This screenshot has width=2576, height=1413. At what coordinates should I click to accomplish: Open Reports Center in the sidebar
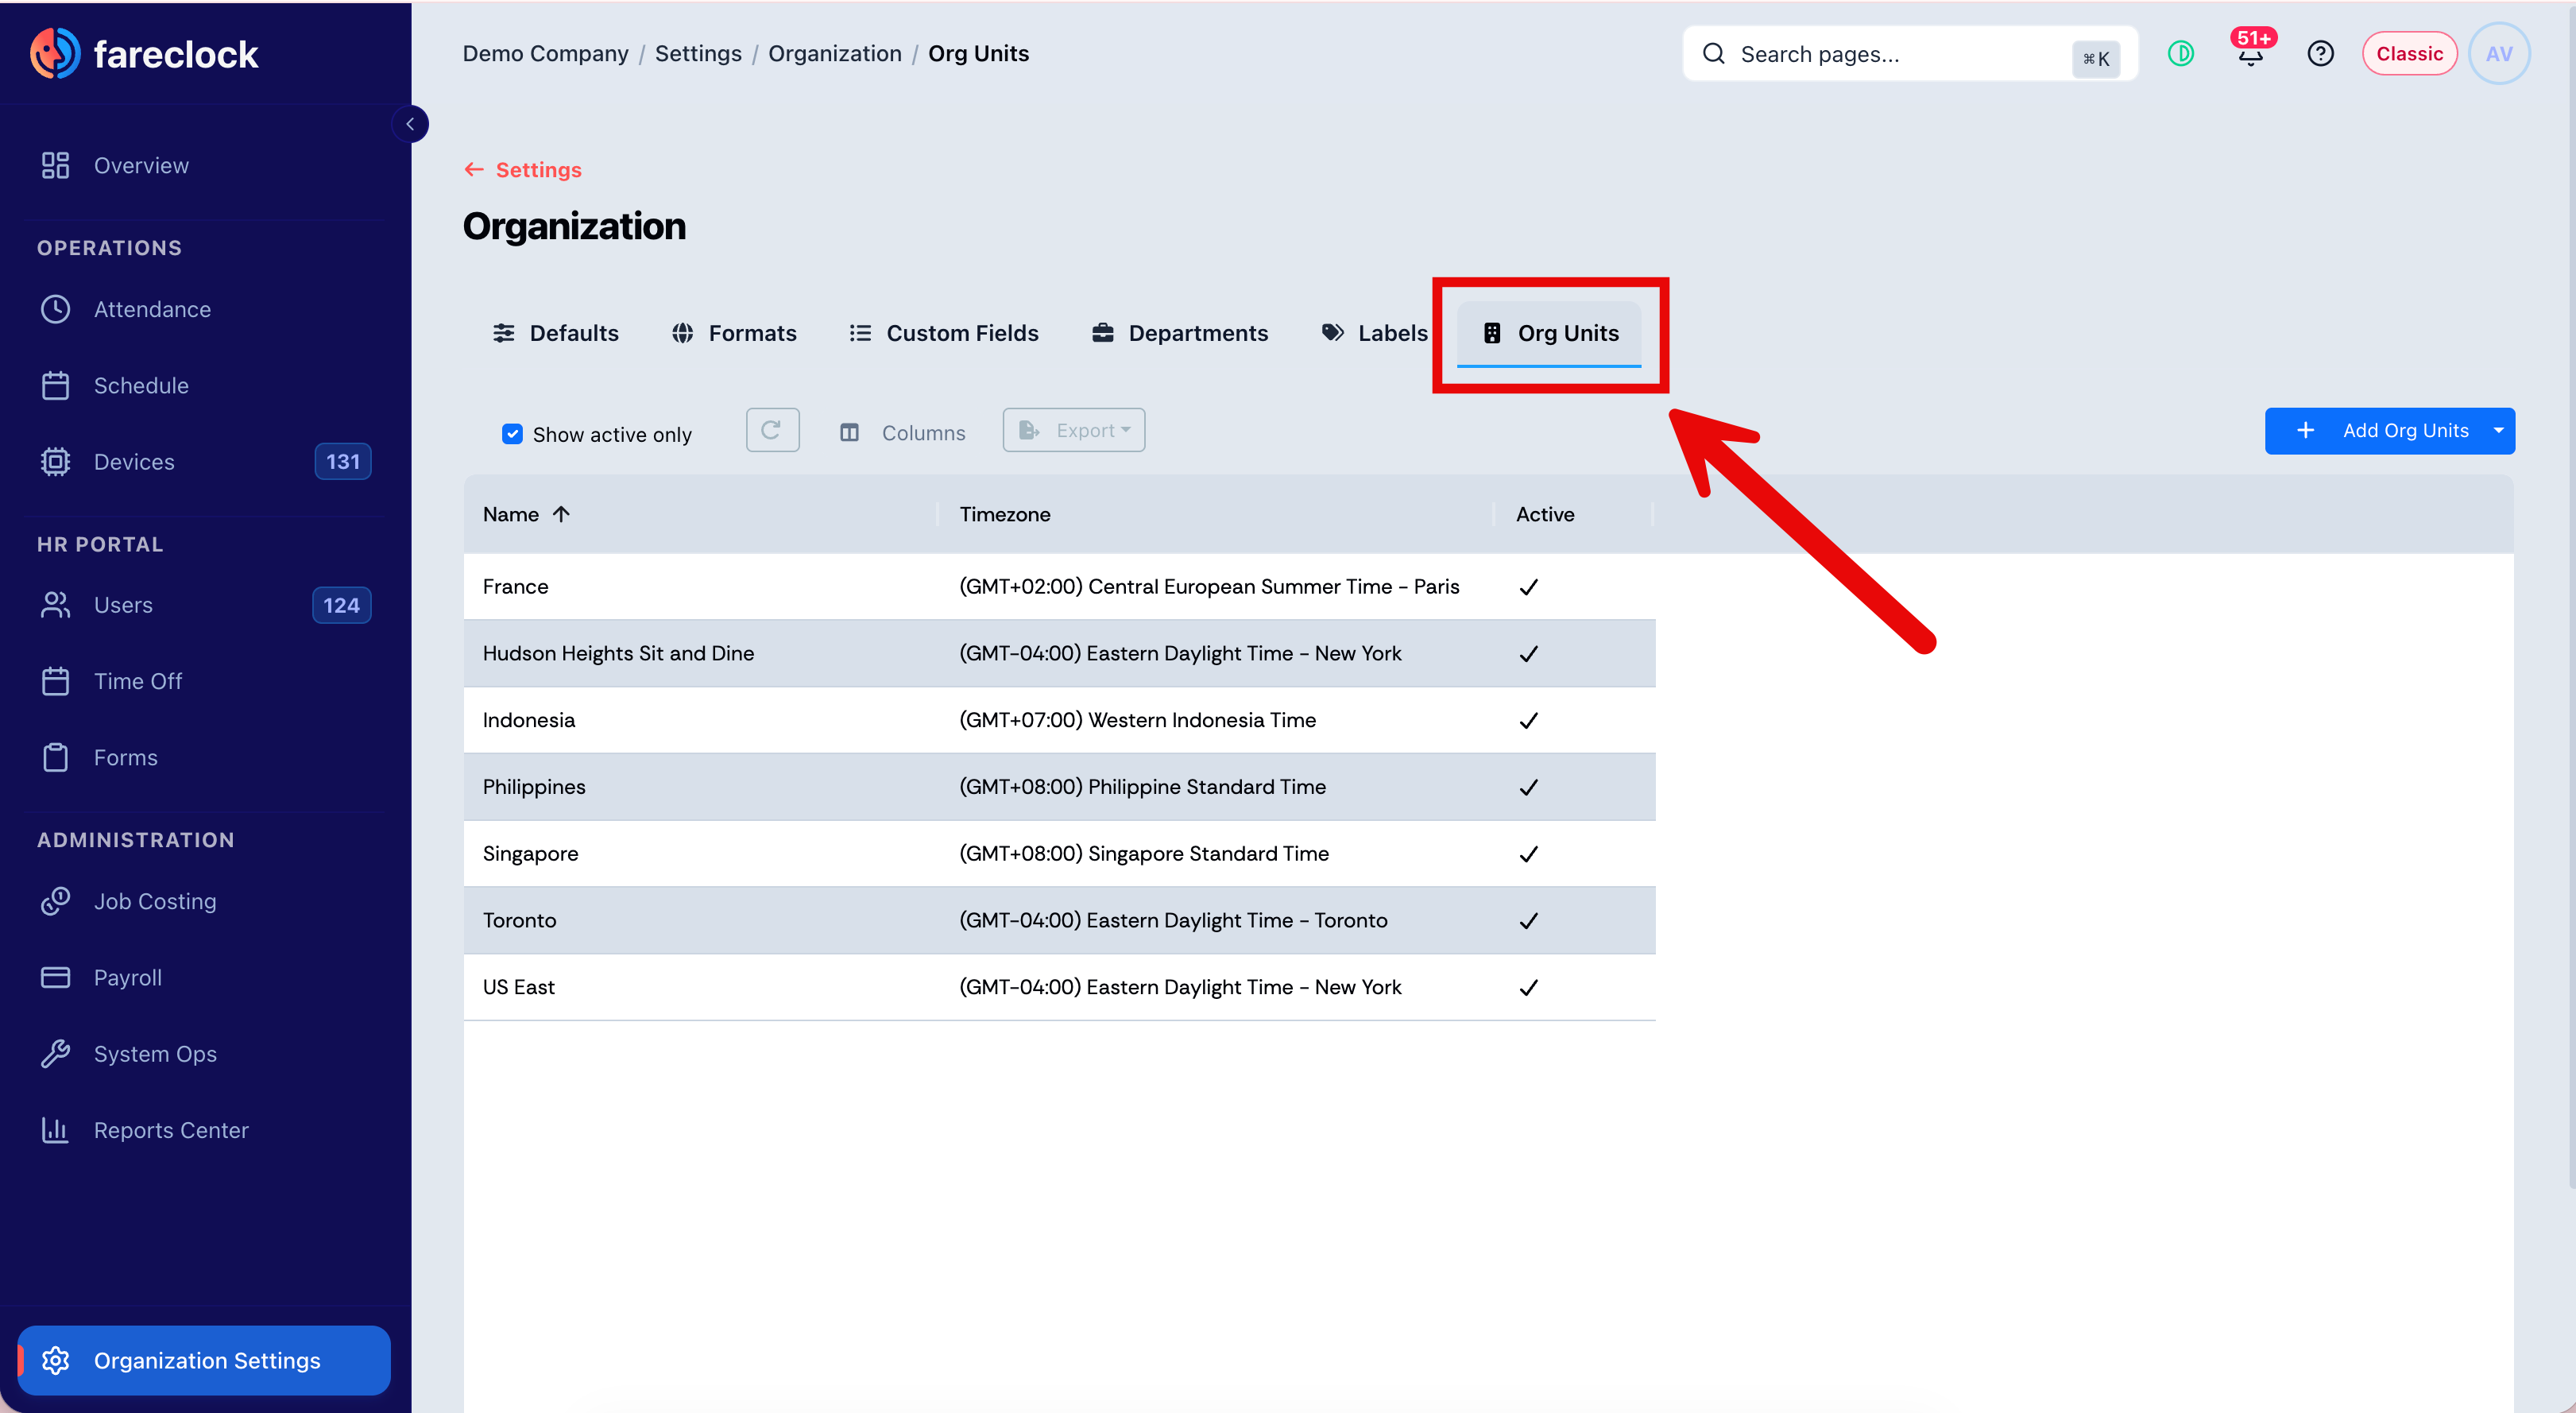click(x=205, y=1130)
